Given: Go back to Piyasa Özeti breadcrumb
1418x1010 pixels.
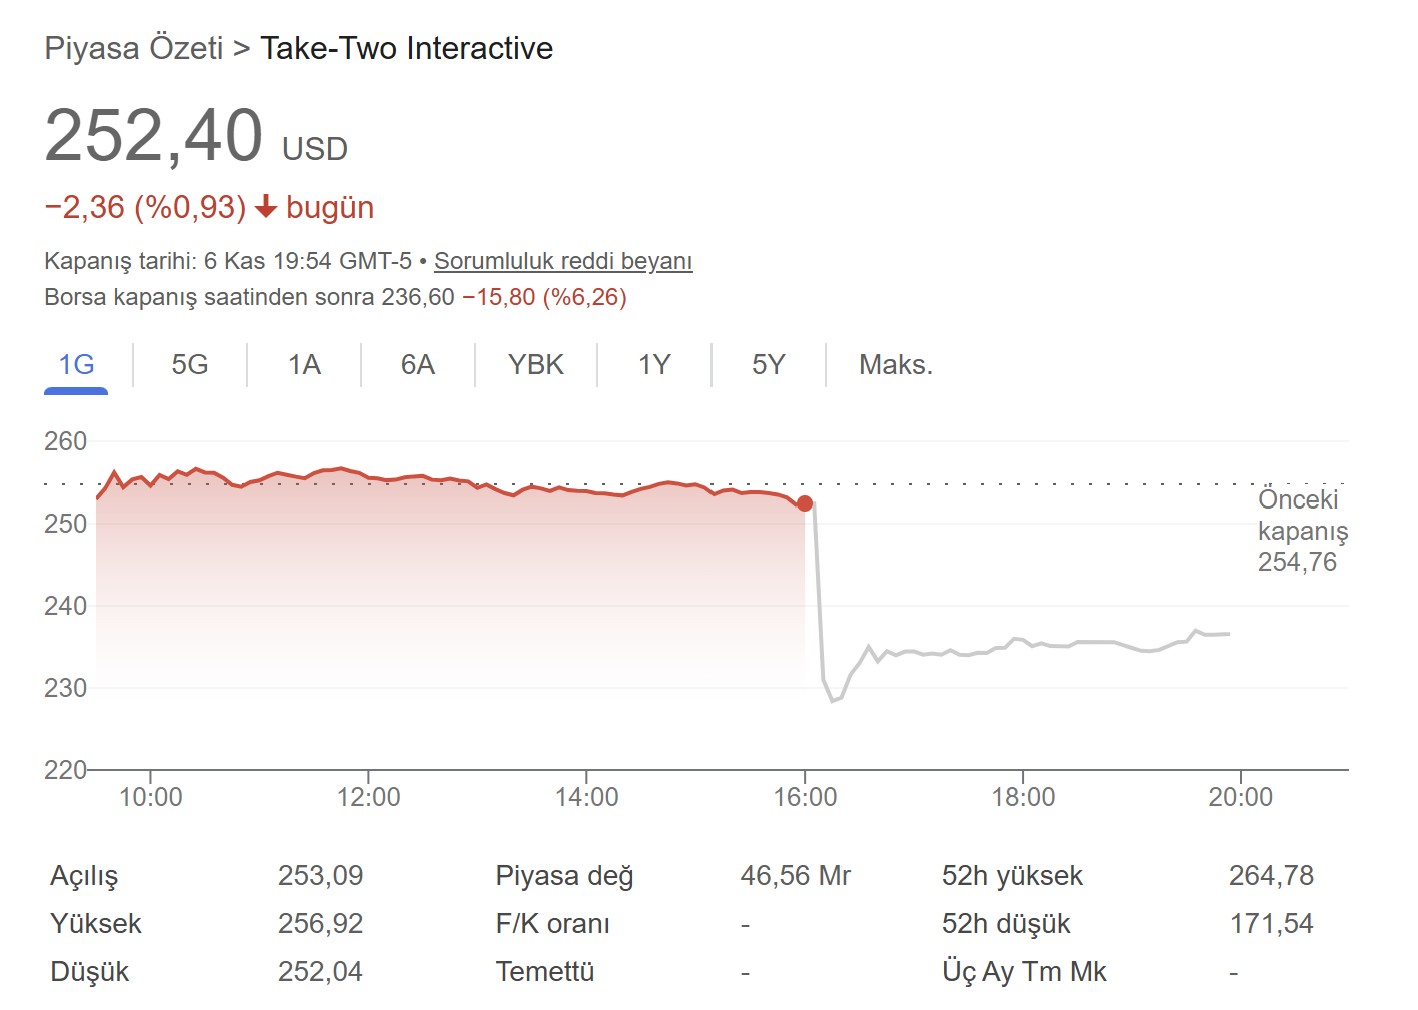Looking at the screenshot, I should [134, 48].
